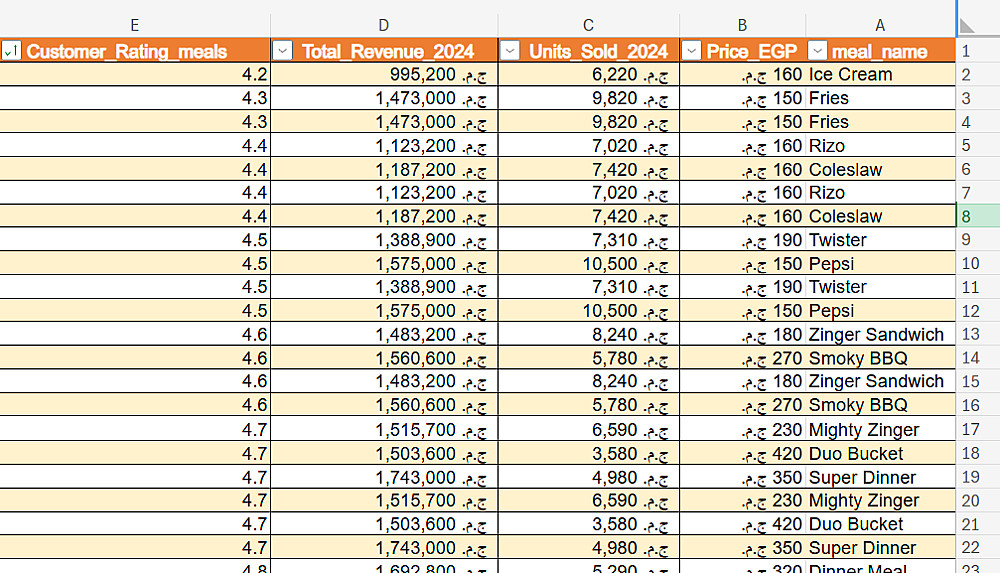The image size is (1000, 573).
Task: Select the 1,483,200 revenue in row 13
Action: [x=385, y=334]
